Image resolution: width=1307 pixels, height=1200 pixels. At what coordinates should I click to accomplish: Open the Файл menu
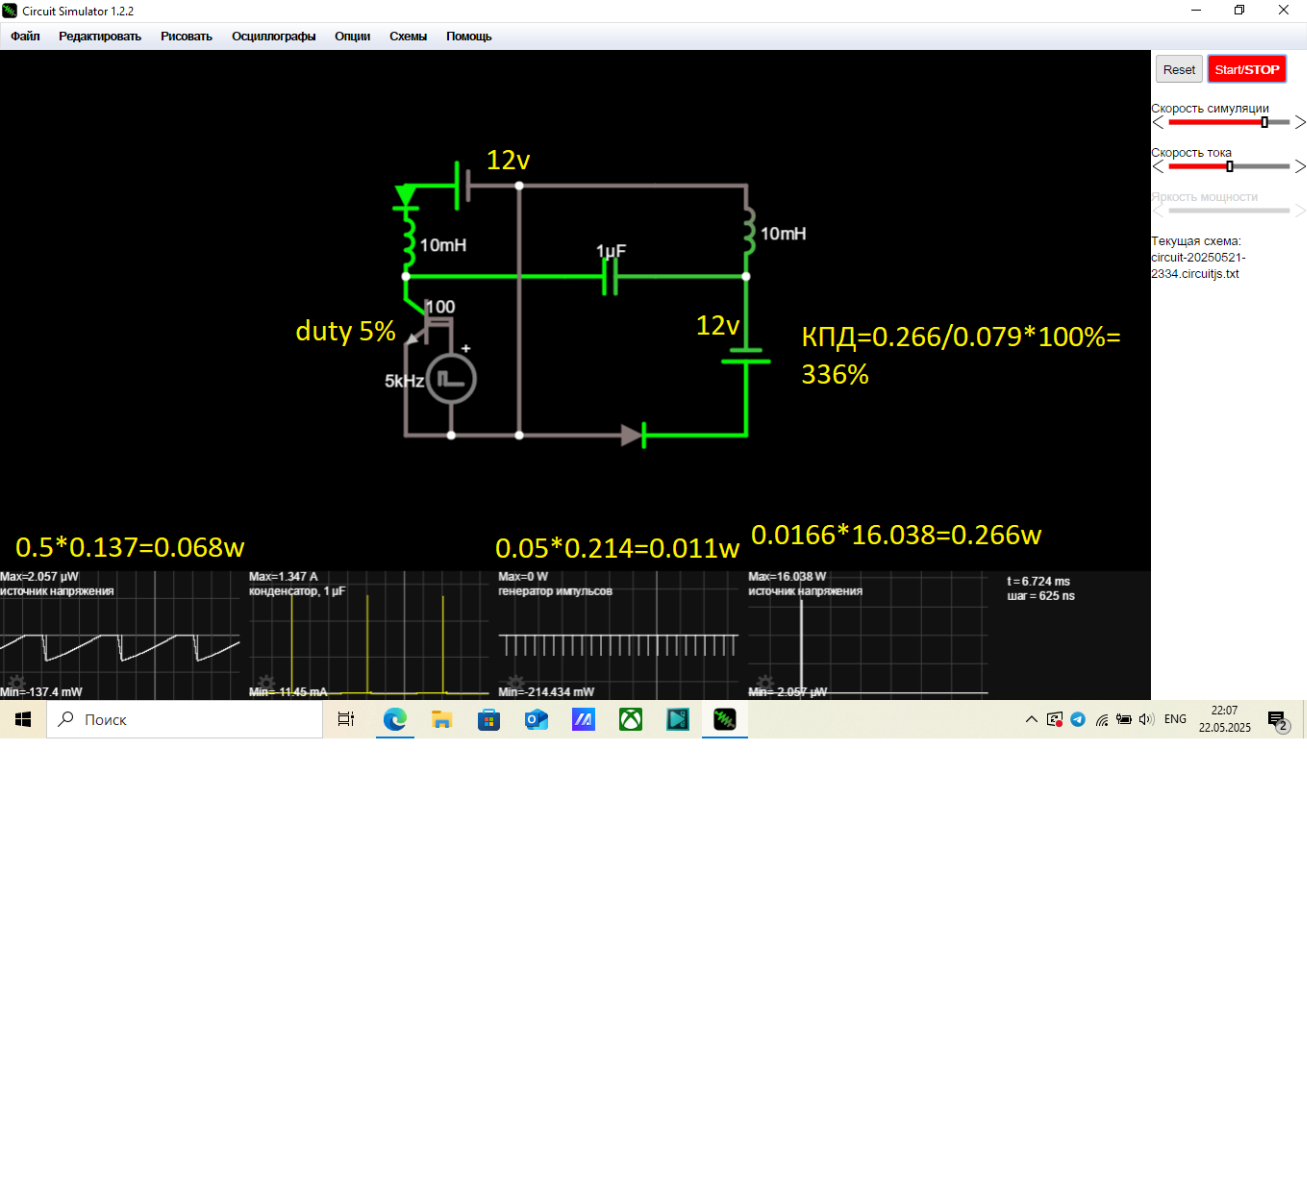tap(25, 36)
